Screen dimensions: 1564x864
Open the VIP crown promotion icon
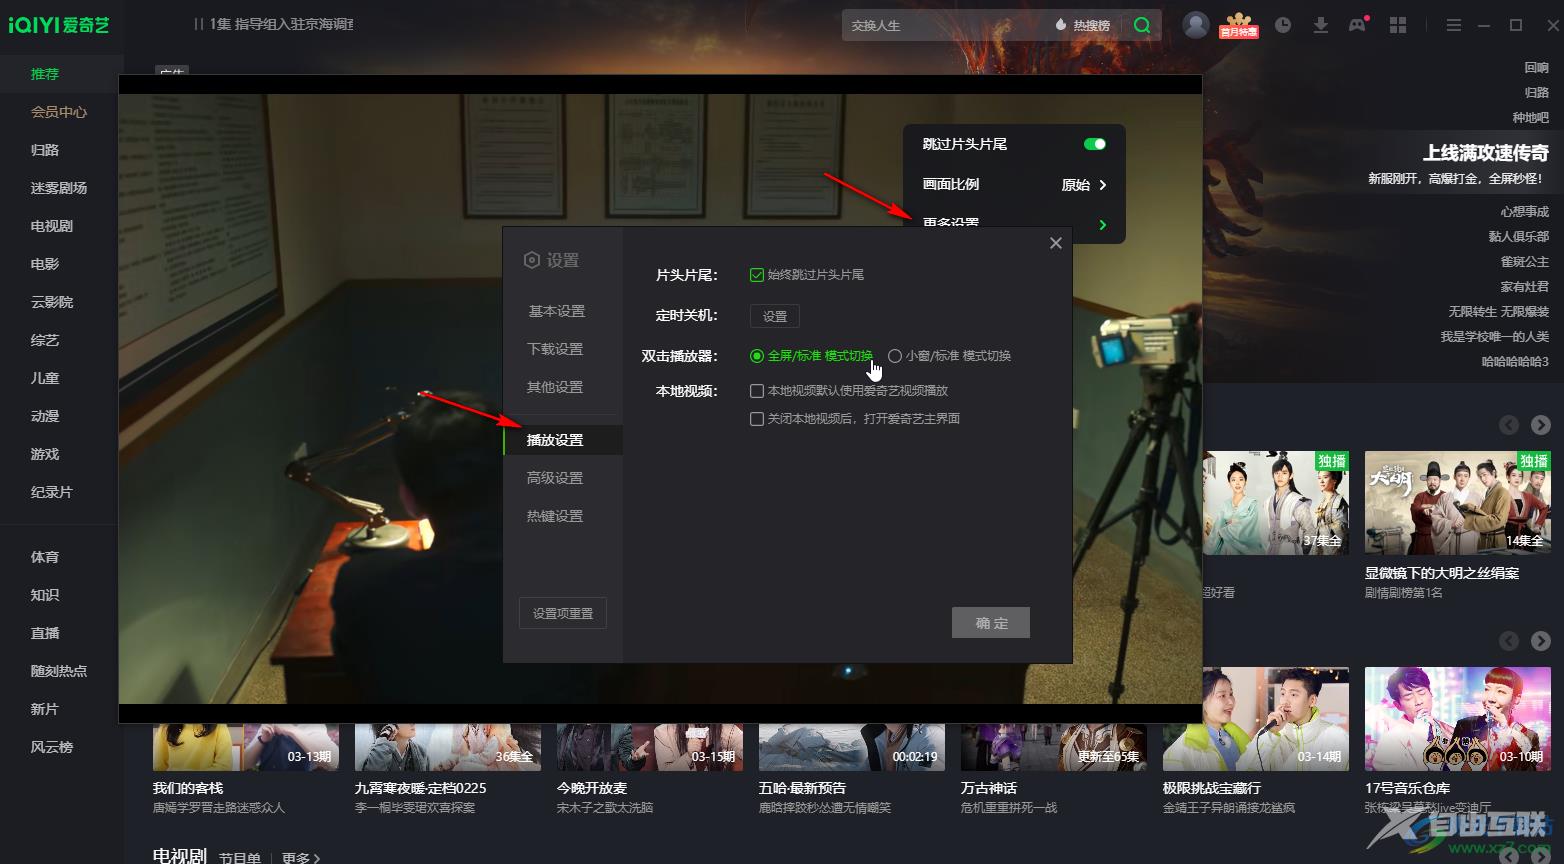[1238, 25]
